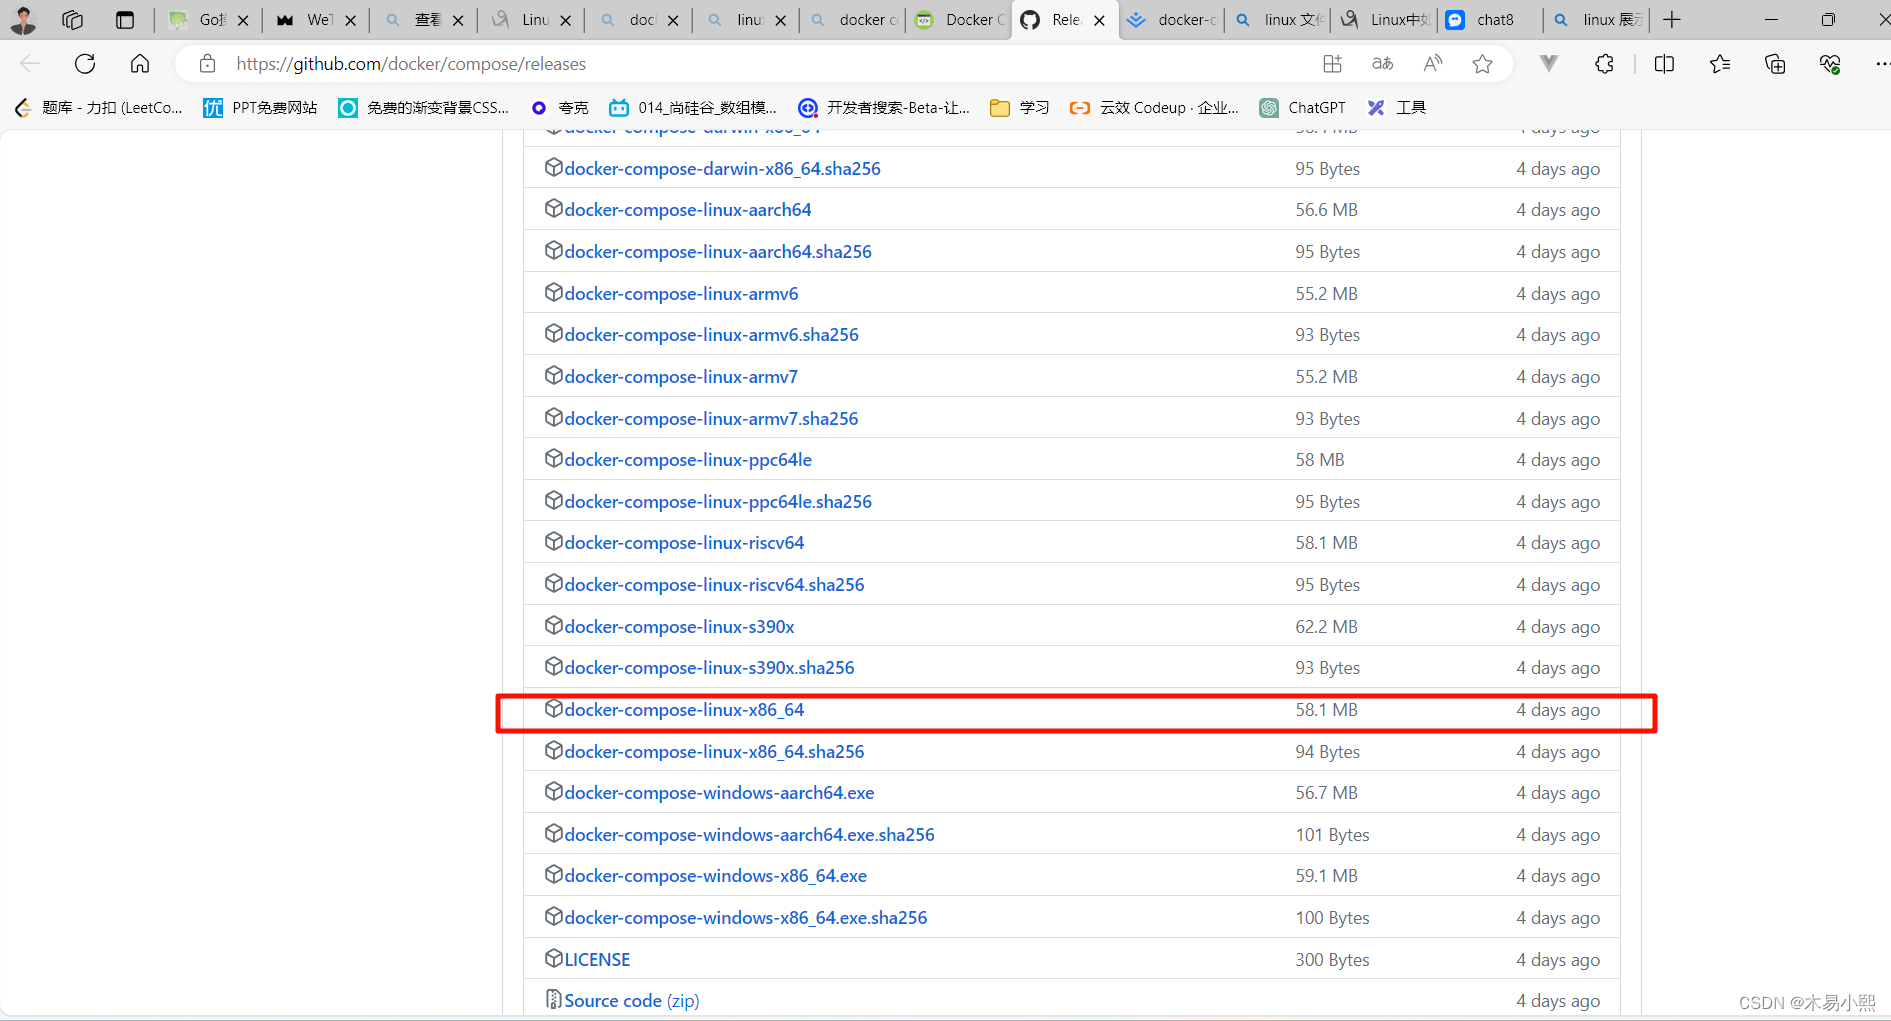Viewport: 1891px width, 1021px height.
Task: Click the address bar URL field
Action: (x=760, y=64)
